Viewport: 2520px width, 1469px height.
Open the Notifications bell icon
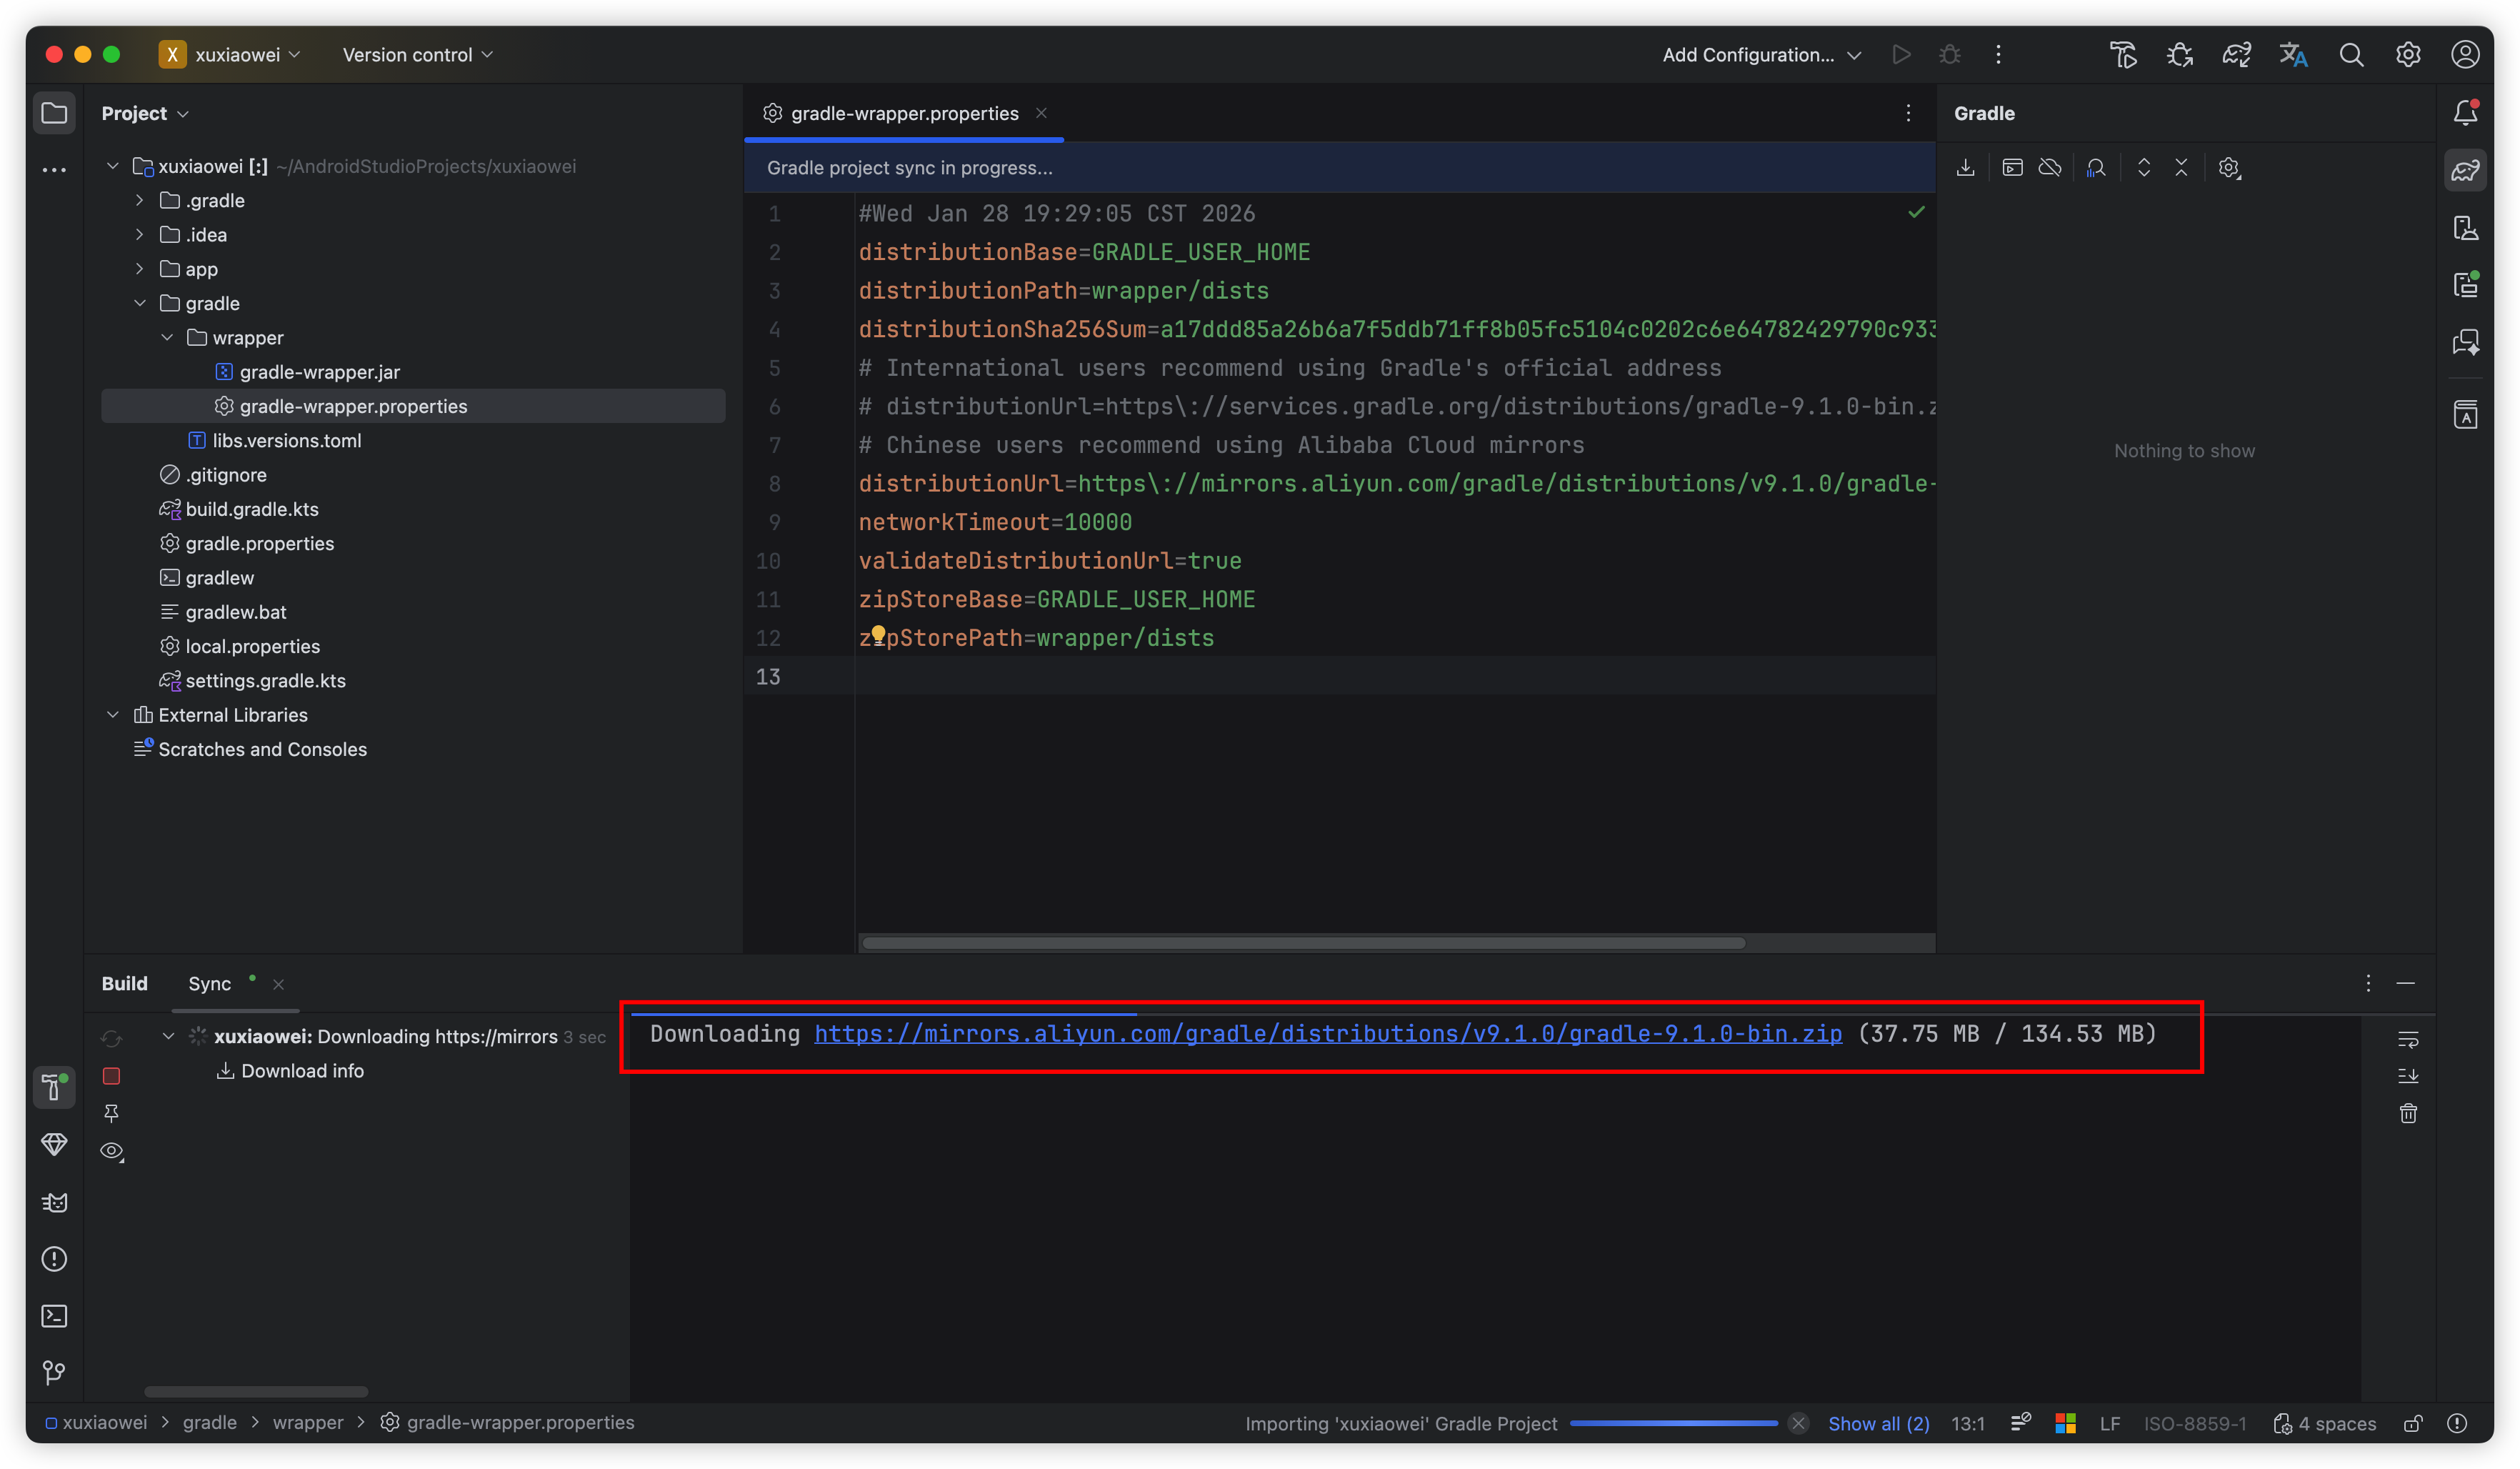pos(2465,113)
